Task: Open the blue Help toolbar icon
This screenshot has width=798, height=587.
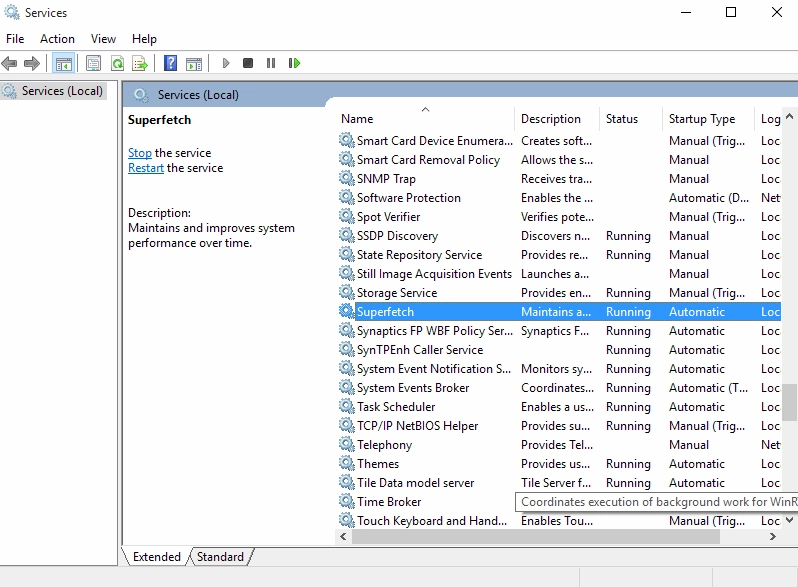Action: click(x=170, y=63)
